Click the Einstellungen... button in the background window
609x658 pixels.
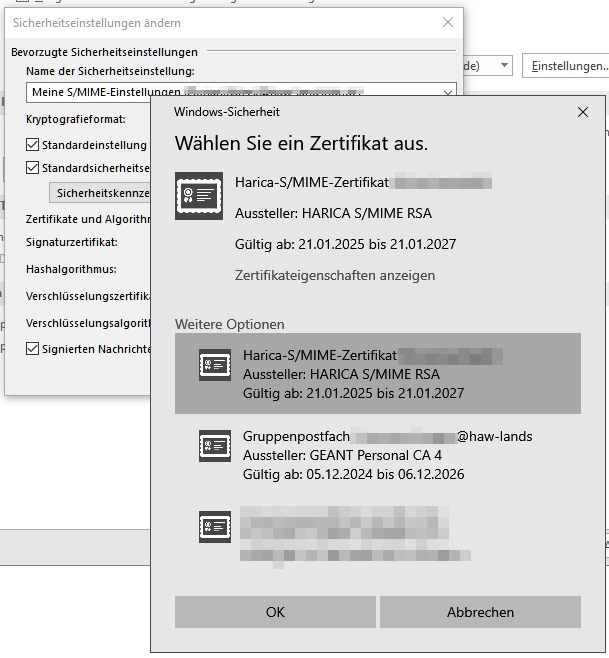click(x=567, y=66)
